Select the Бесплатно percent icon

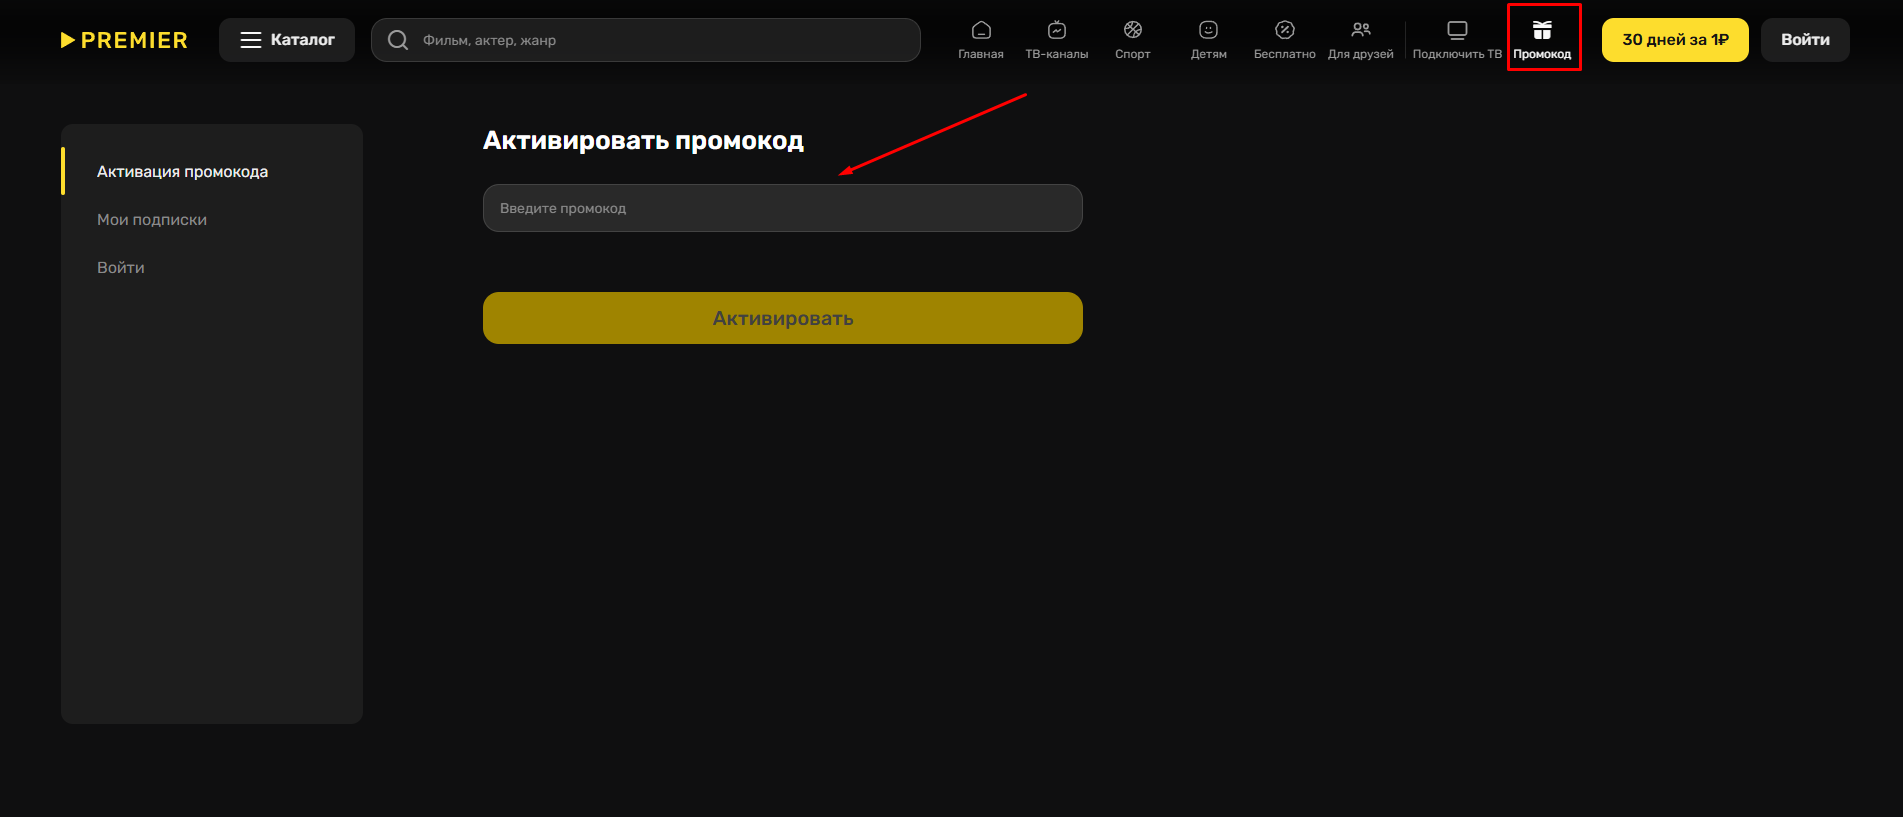pos(1285,30)
